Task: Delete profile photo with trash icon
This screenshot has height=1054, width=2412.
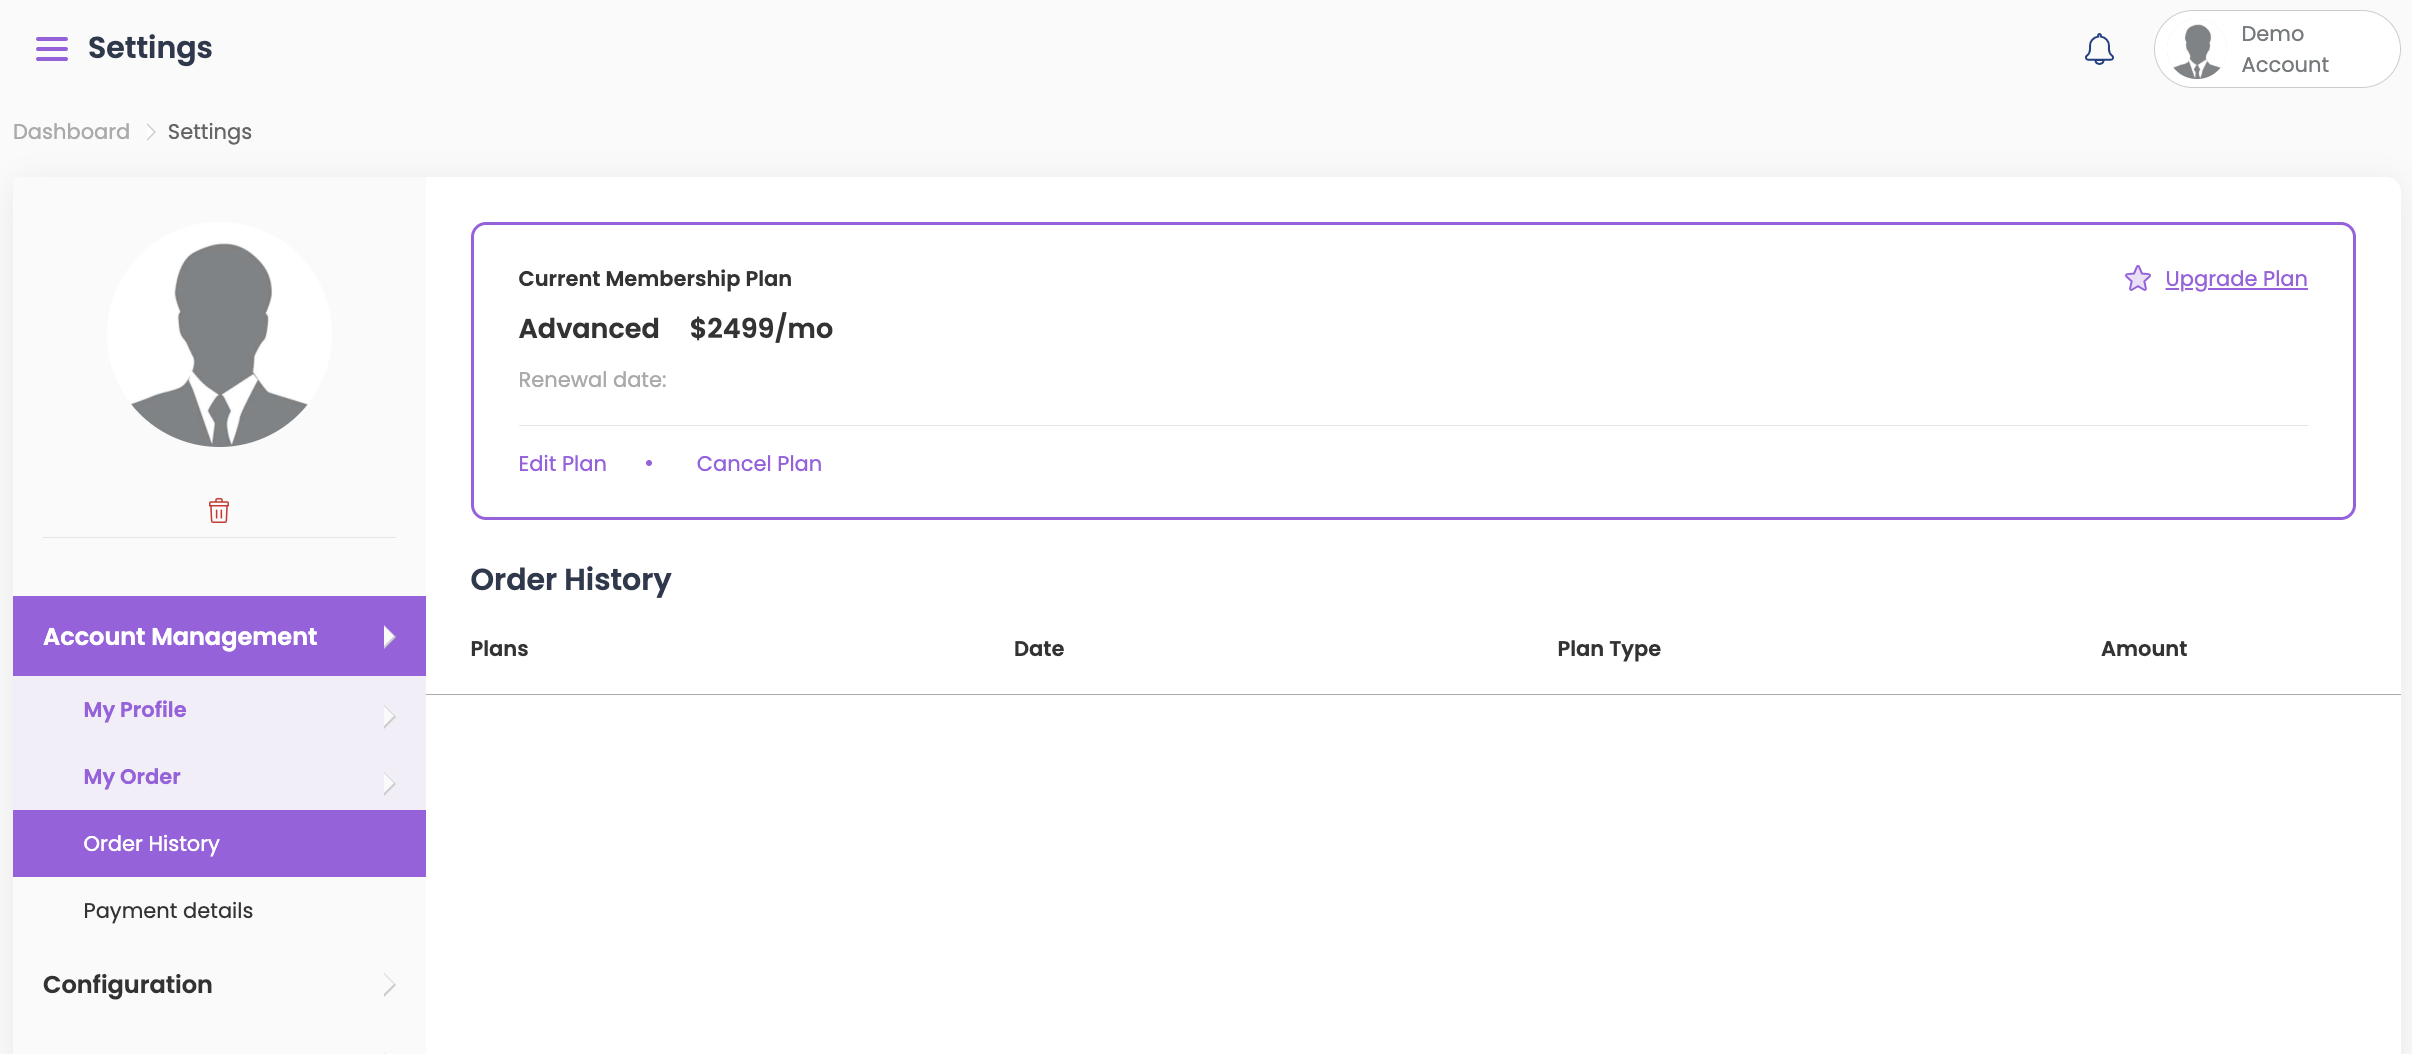Action: [x=219, y=511]
